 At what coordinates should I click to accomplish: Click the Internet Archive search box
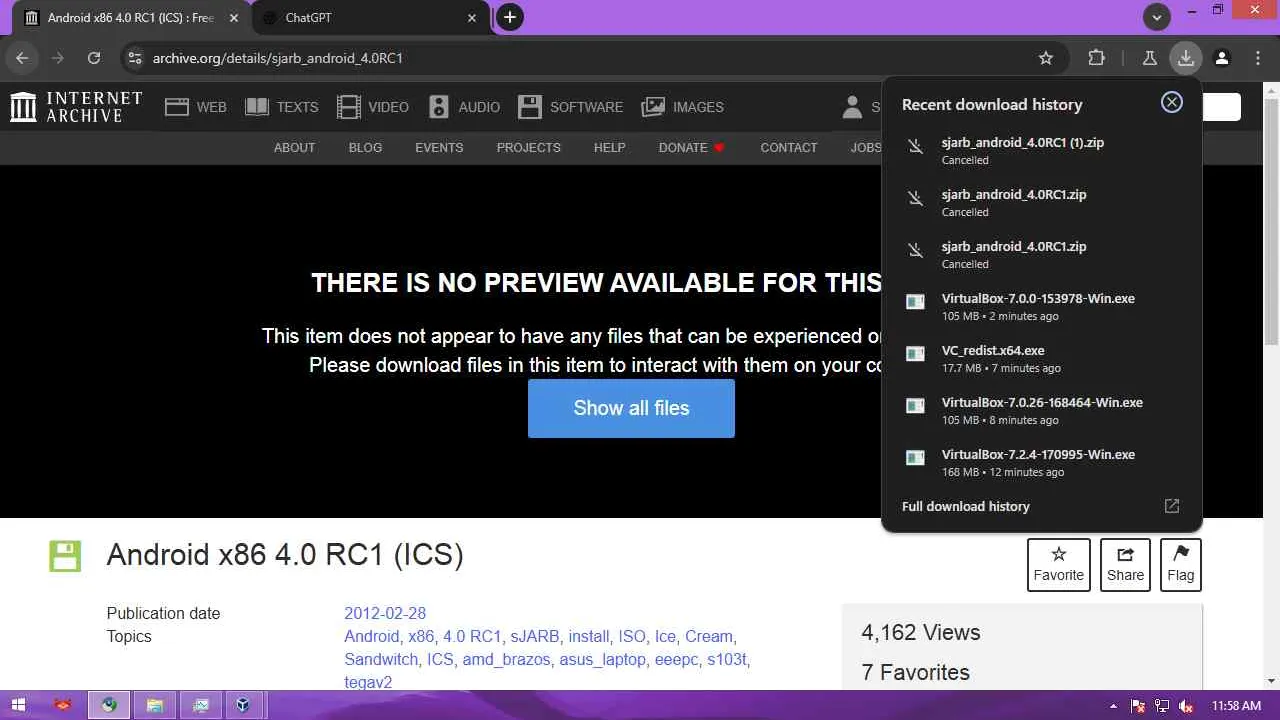(x=1221, y=107)
